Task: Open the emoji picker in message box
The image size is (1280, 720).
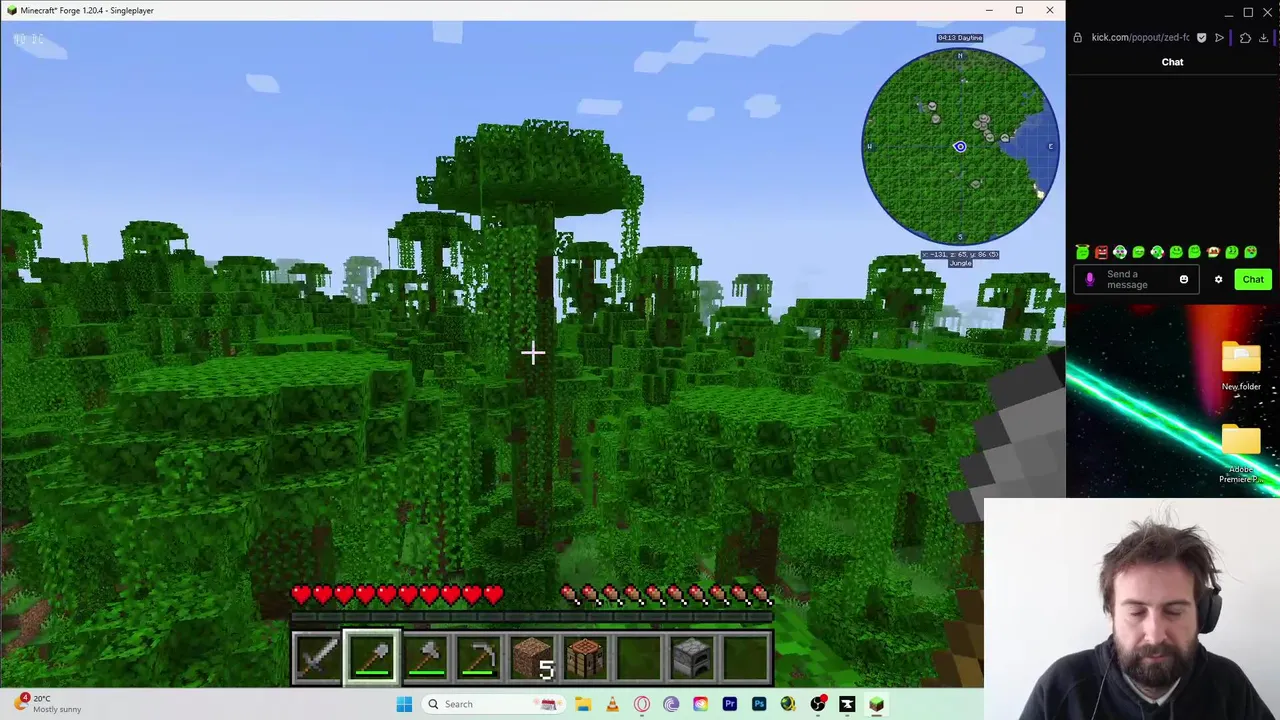Action: (x=1184, y=280)
